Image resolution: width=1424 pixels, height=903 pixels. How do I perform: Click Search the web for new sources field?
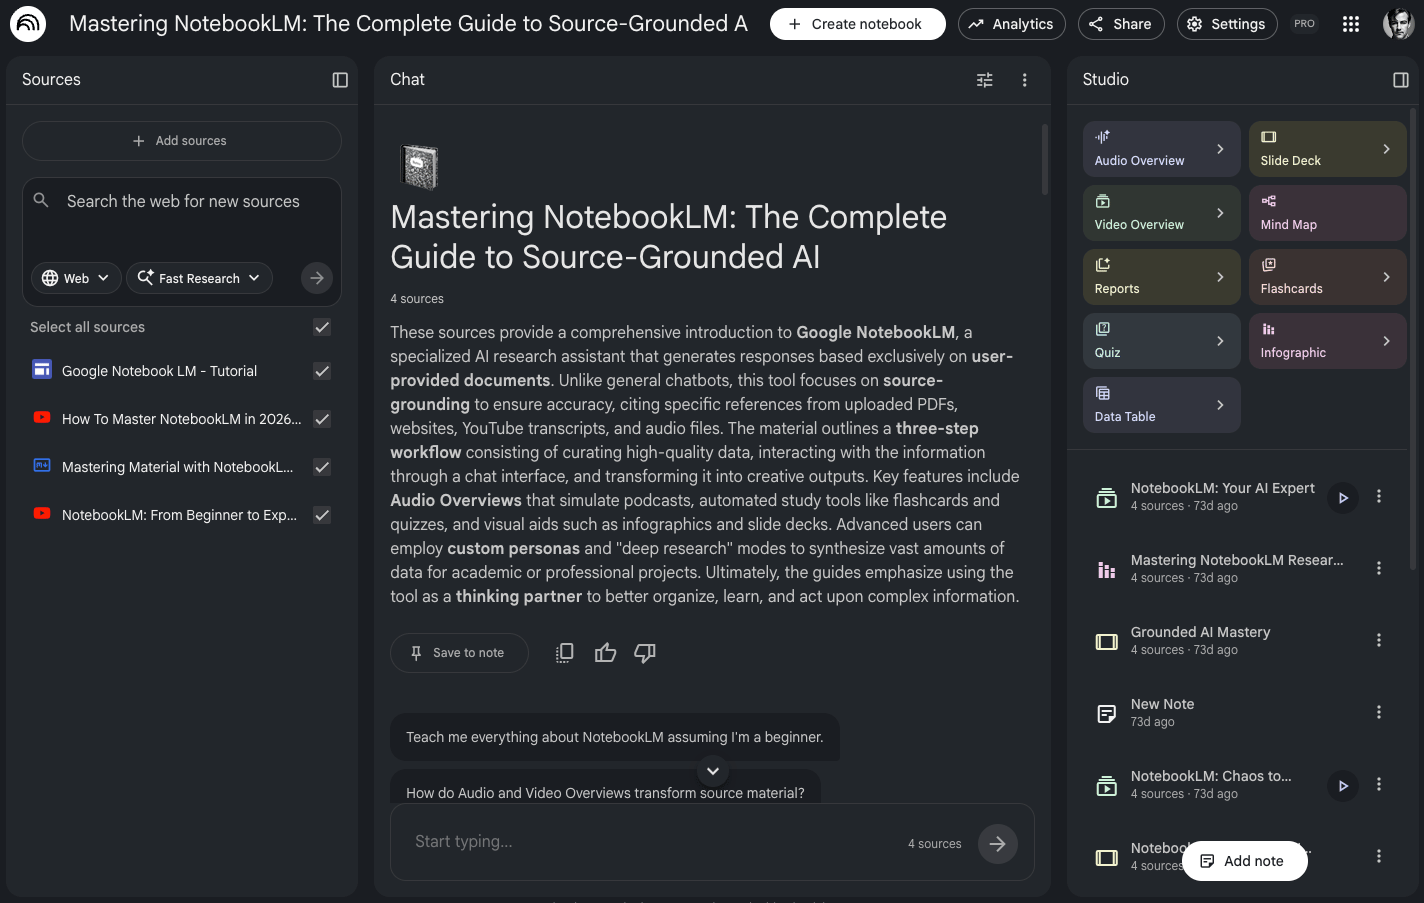(x=183, y=201)
